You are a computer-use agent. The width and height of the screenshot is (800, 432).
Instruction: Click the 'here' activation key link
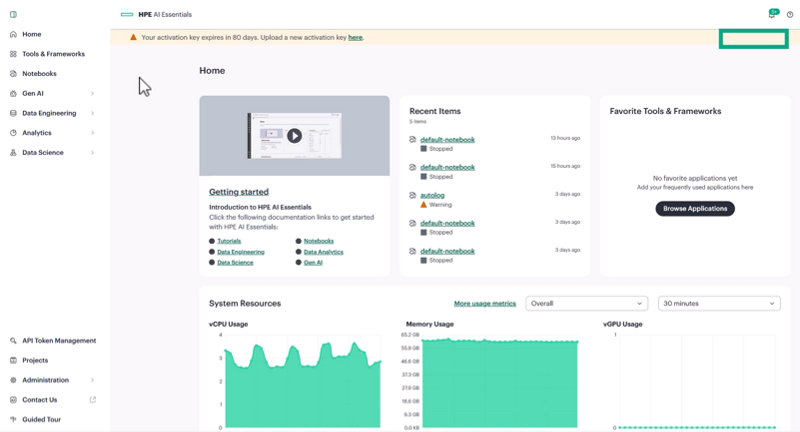[355, 37]
